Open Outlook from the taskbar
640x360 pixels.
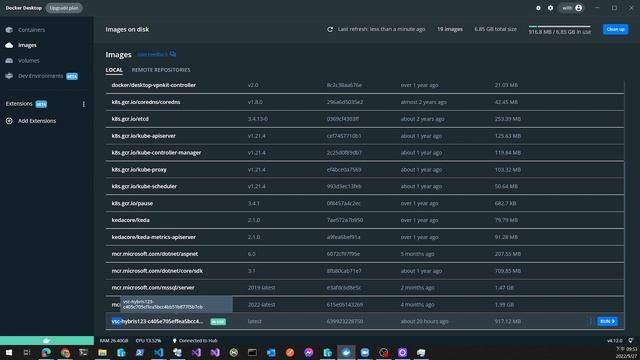[271, 352]
